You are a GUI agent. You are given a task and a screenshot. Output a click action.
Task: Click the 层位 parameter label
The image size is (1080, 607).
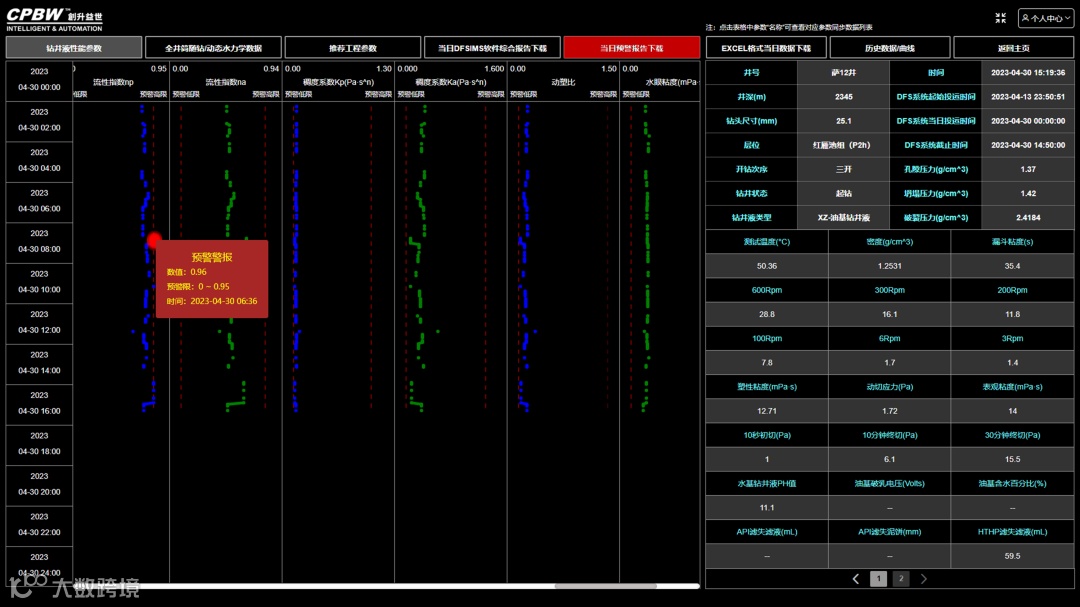751,145
